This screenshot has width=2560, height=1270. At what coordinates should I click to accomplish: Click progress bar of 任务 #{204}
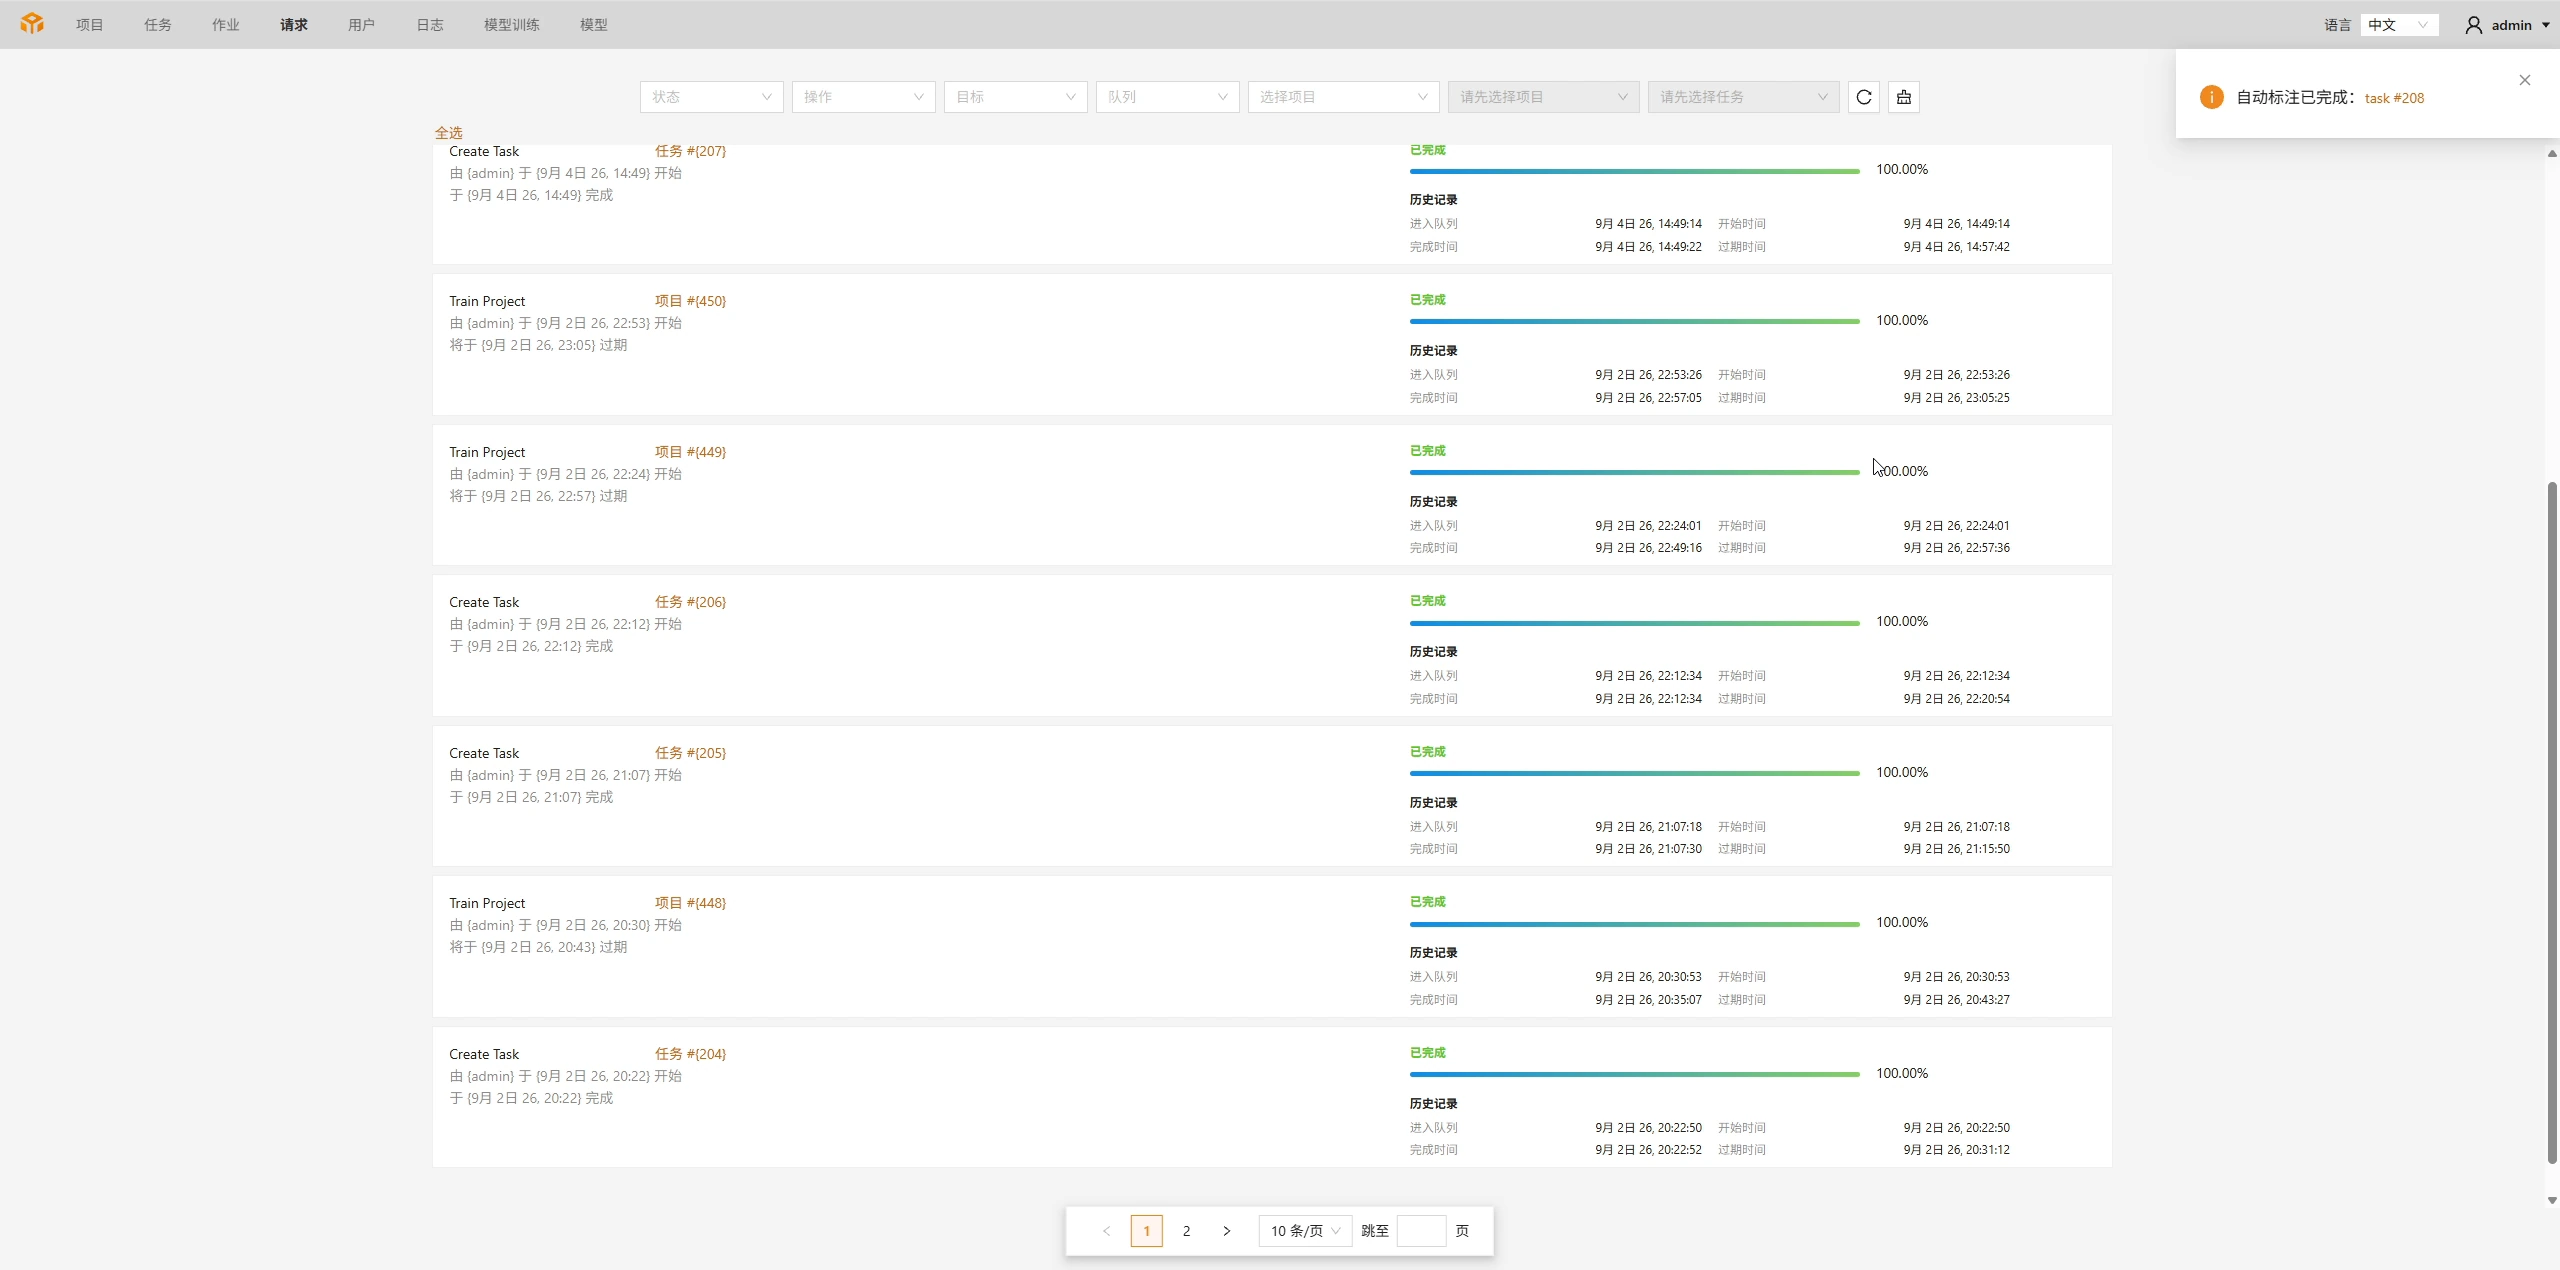(x=1635, y=1074)
